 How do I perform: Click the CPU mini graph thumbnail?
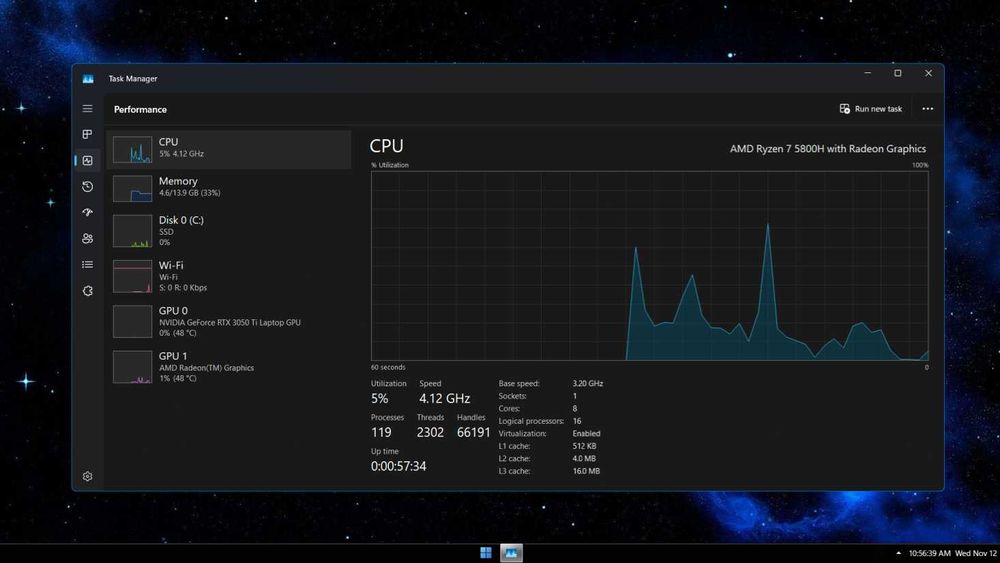(133, 150)
